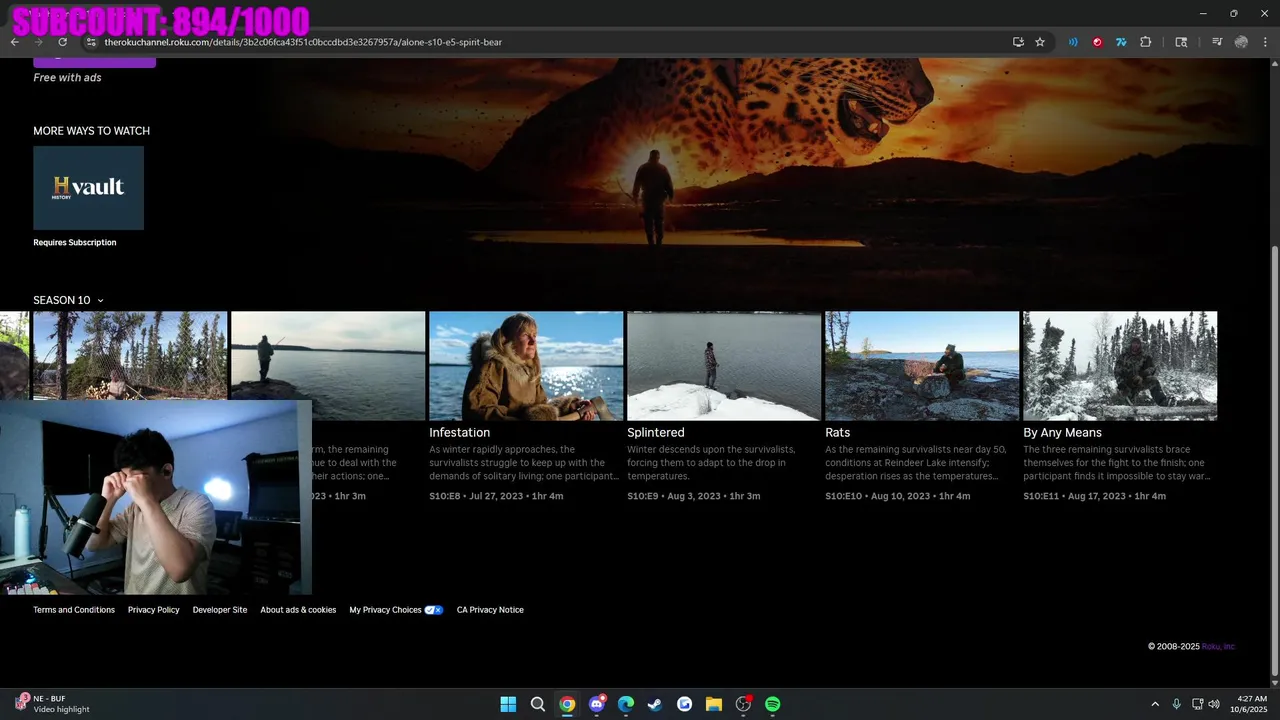Click the microphone tray icon
This screenshot has height=720, width=1280.
click(x=1176, y=704)
